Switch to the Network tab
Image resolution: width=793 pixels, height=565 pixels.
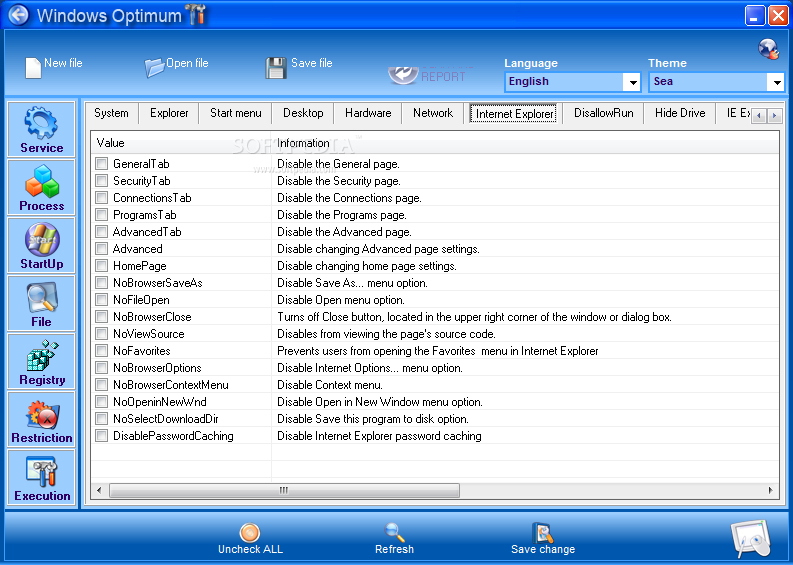(x=433, y=113)
